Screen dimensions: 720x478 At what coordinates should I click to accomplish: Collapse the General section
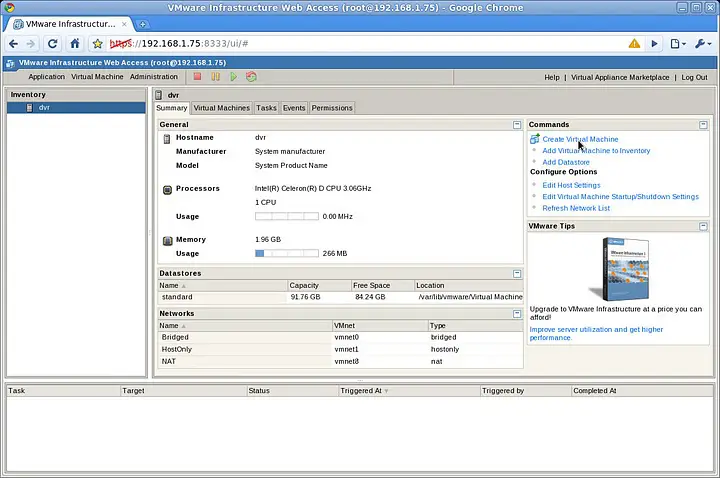pyautogui.click(x=517, y=125)
